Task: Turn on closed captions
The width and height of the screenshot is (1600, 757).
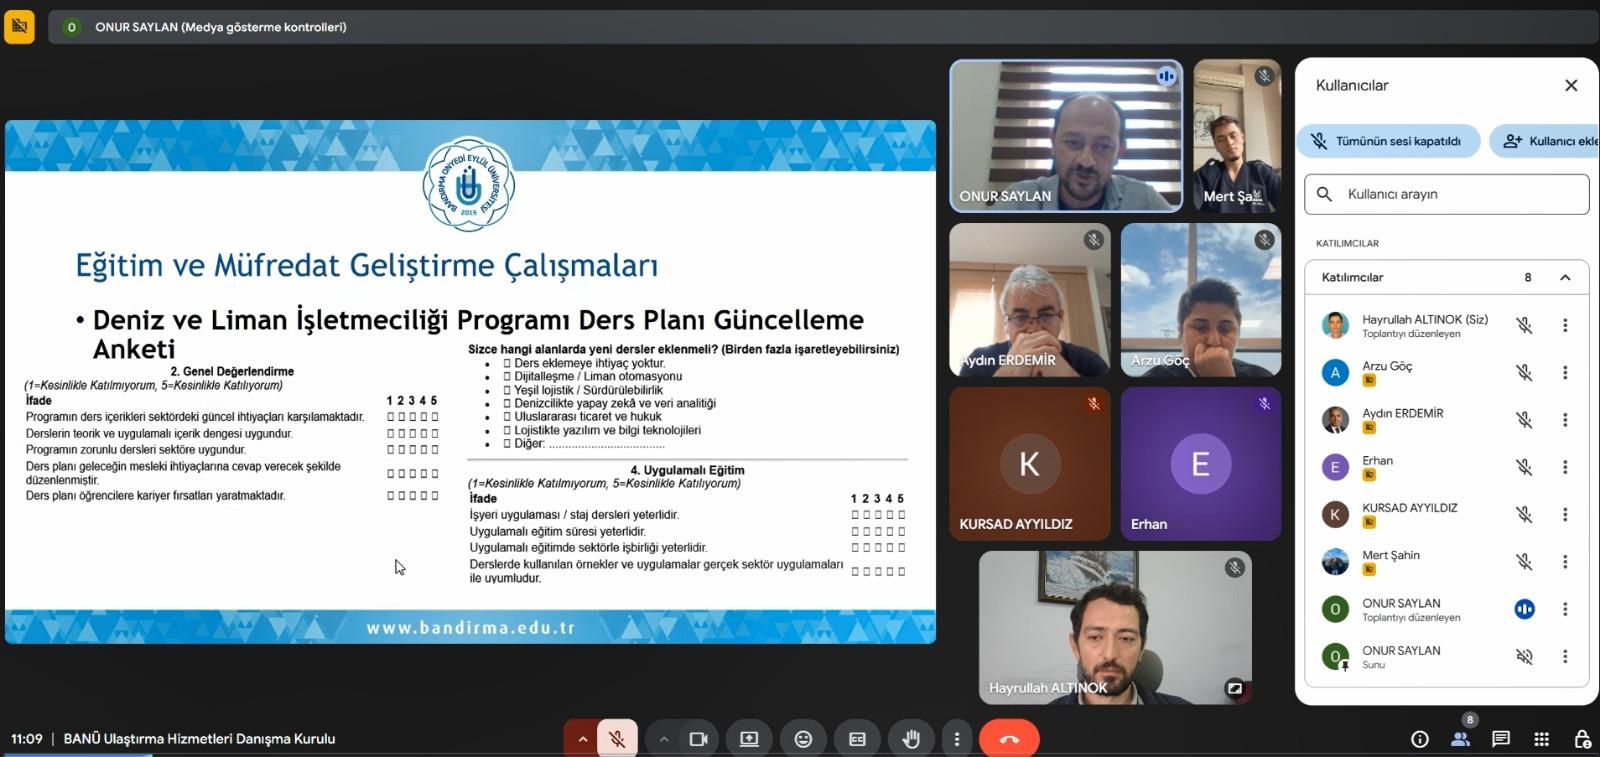Action: 857,739
